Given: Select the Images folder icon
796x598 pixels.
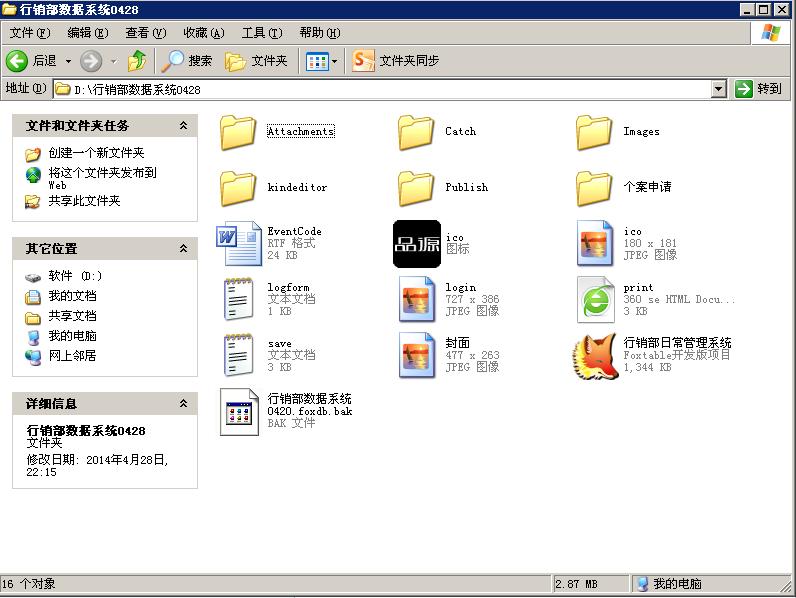Looking at the screenshot, I should pos(594,132).
